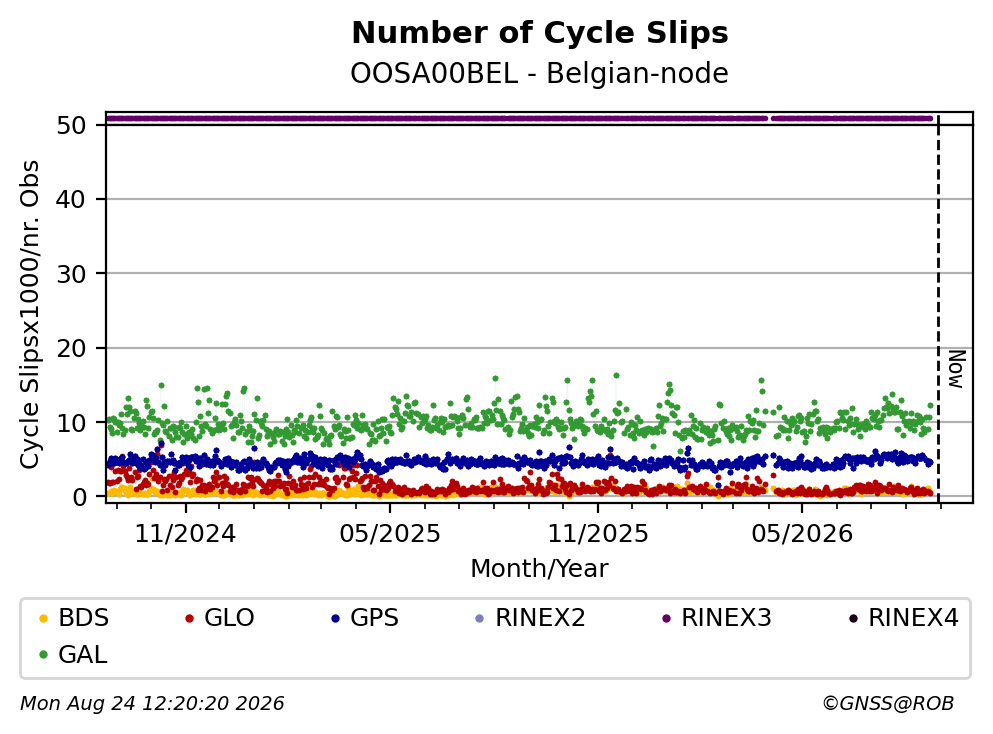Viewport: 993px width, 734px height.
Task: Click the 50 y-axis tick label
Action: point(71,125)
